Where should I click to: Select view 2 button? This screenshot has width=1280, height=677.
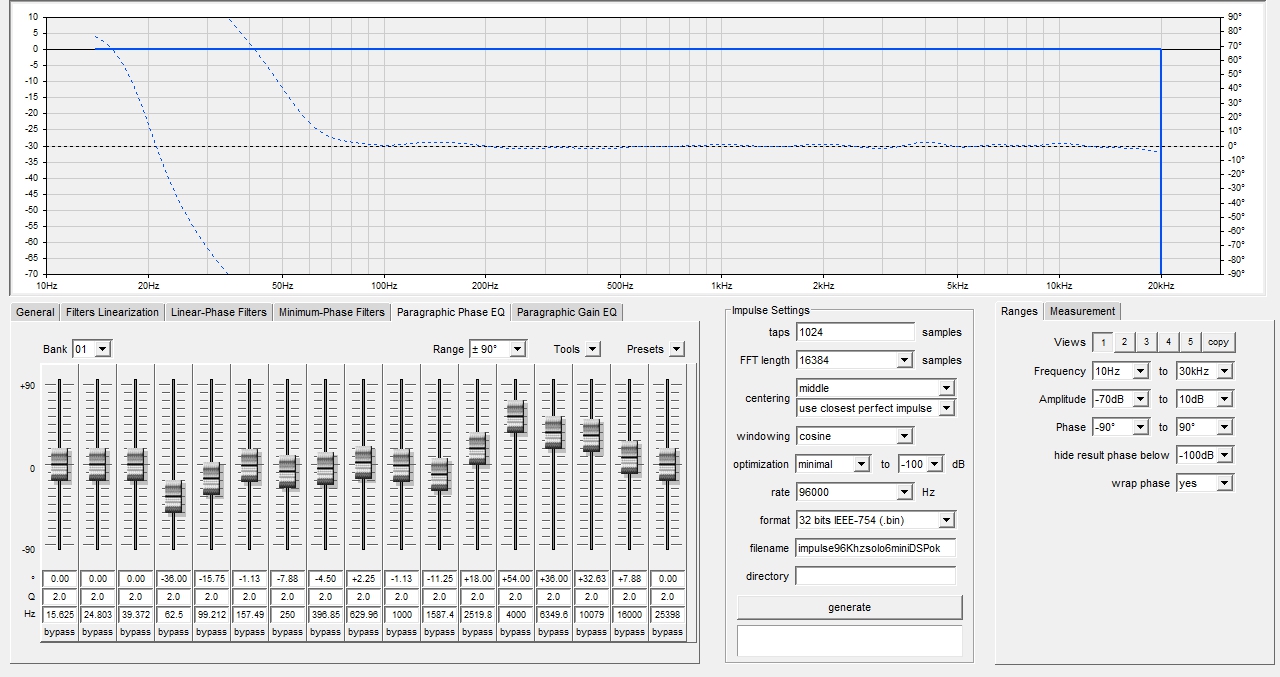tap(1124, 342)
